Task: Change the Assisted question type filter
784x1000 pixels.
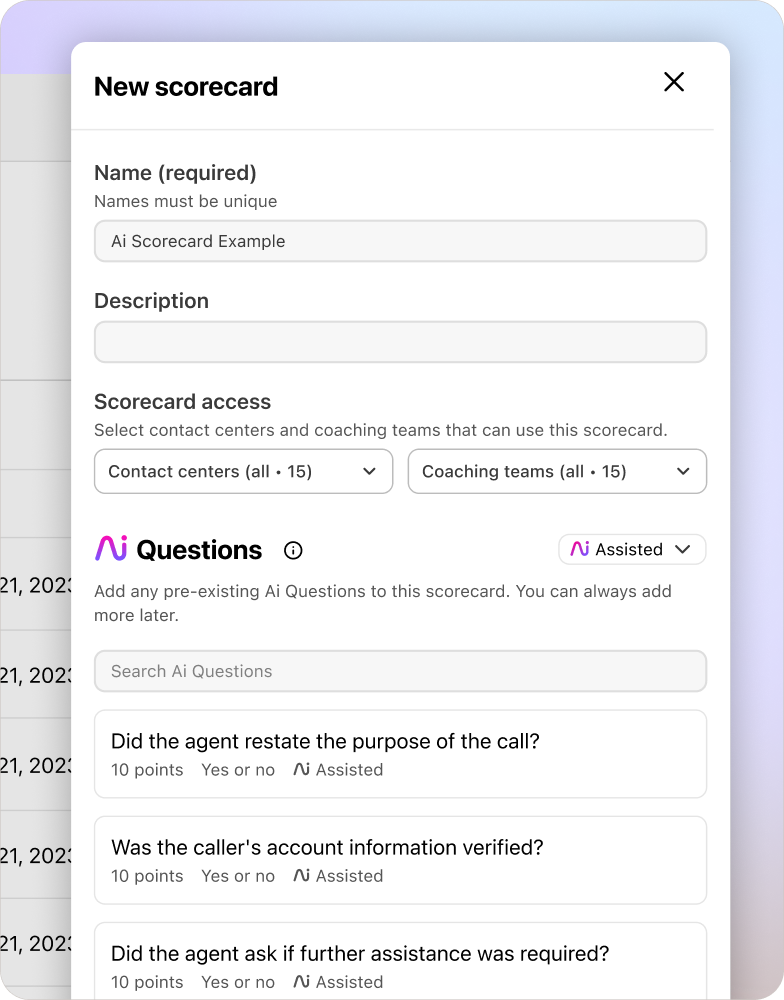Action: click(632, 549)
